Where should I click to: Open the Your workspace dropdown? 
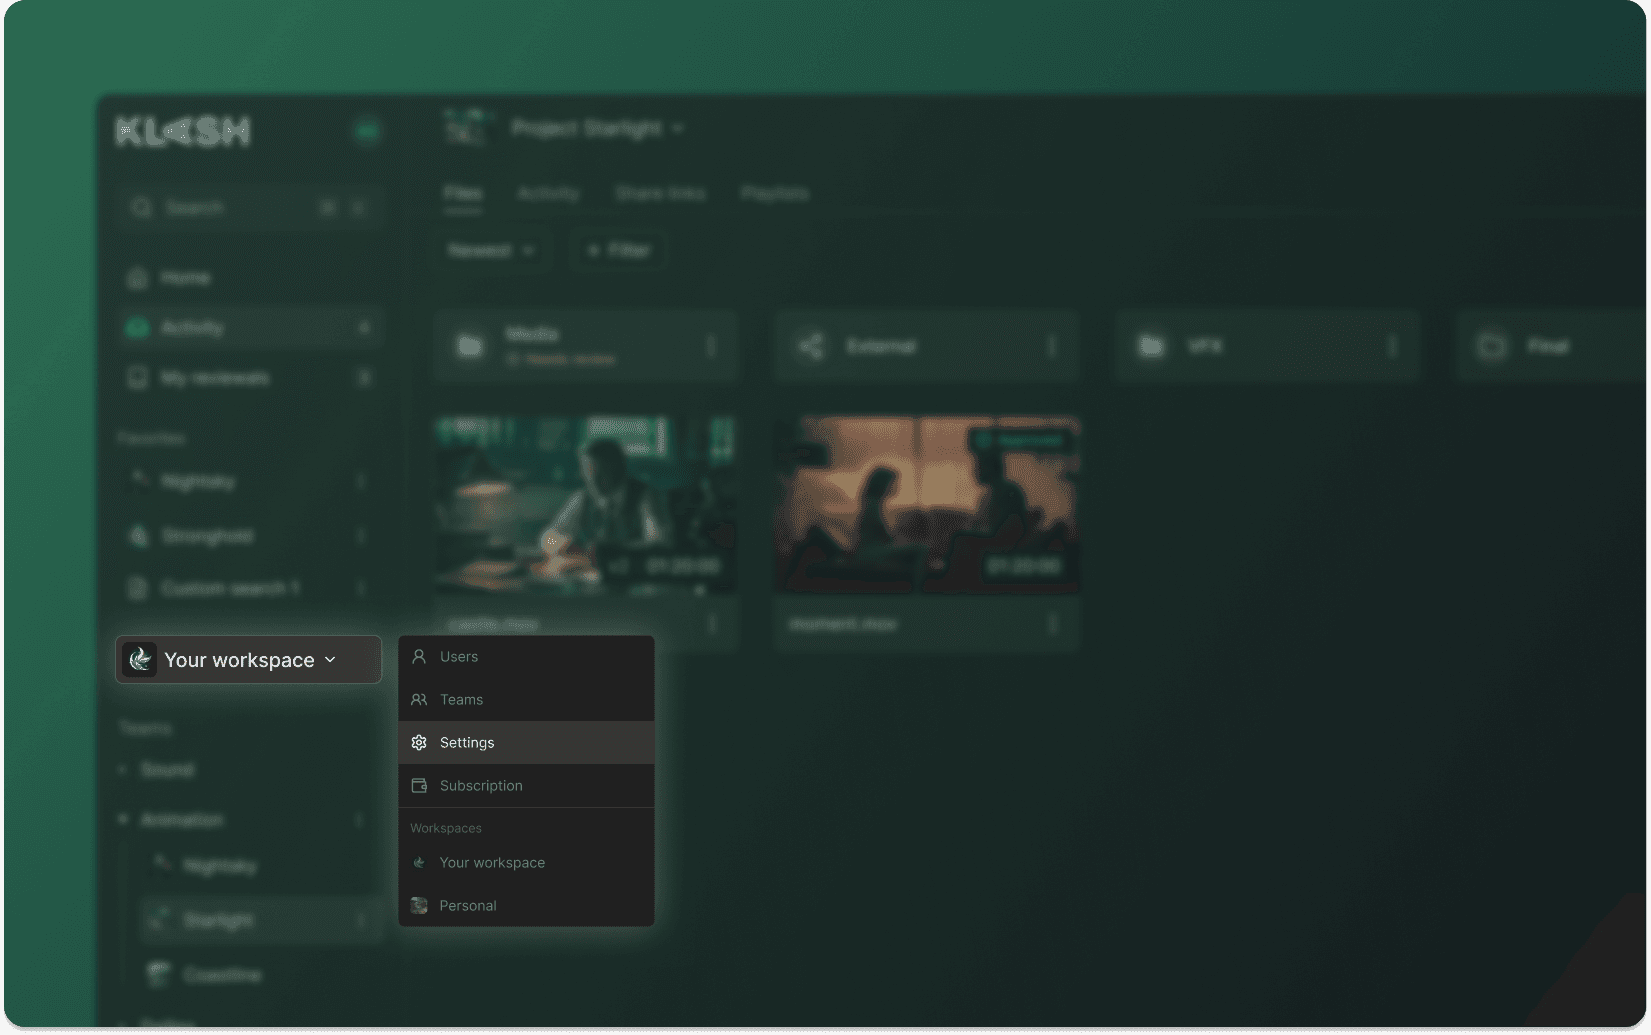pos(248,660)
